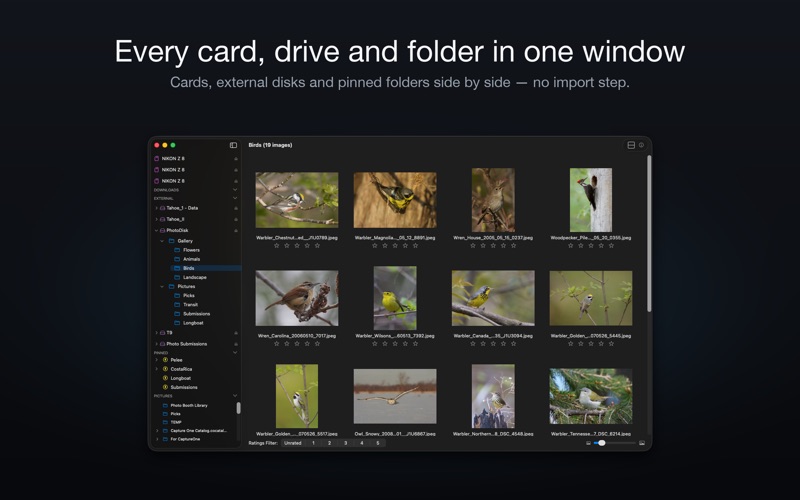Click the Gallery folder icon
Screen dimensions: 800x500
(x=171, y=241)
